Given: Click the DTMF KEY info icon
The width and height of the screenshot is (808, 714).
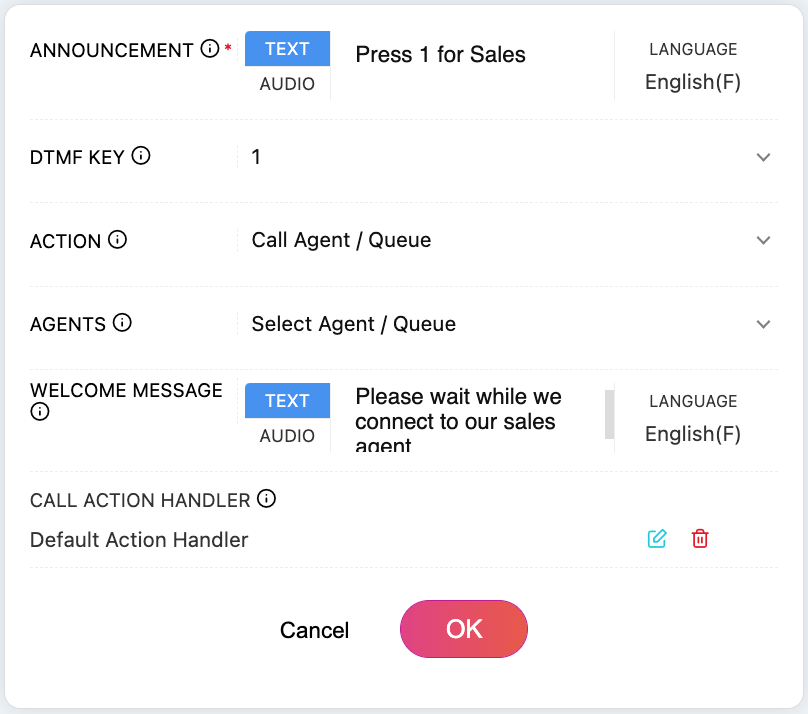Looking at the screenshot, I should tap(141, 156).
